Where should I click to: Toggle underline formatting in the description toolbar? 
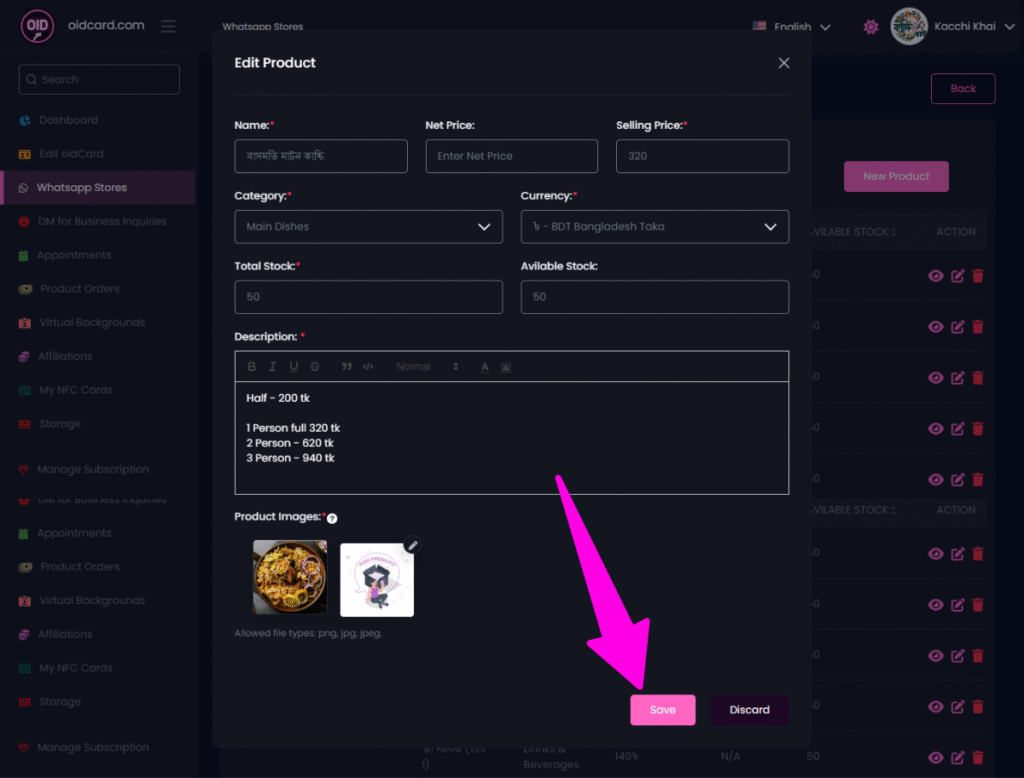tap(294, 367)
